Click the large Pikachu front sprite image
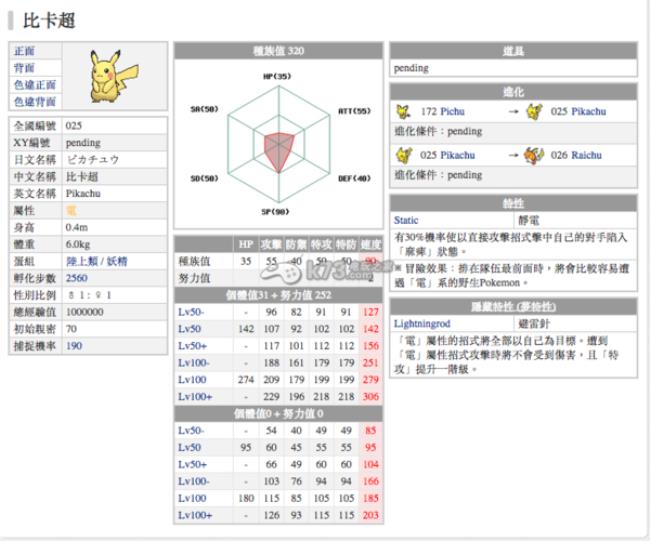Viewport: 650px width, 541px height. pyautogui.click(x=113, y=76)
